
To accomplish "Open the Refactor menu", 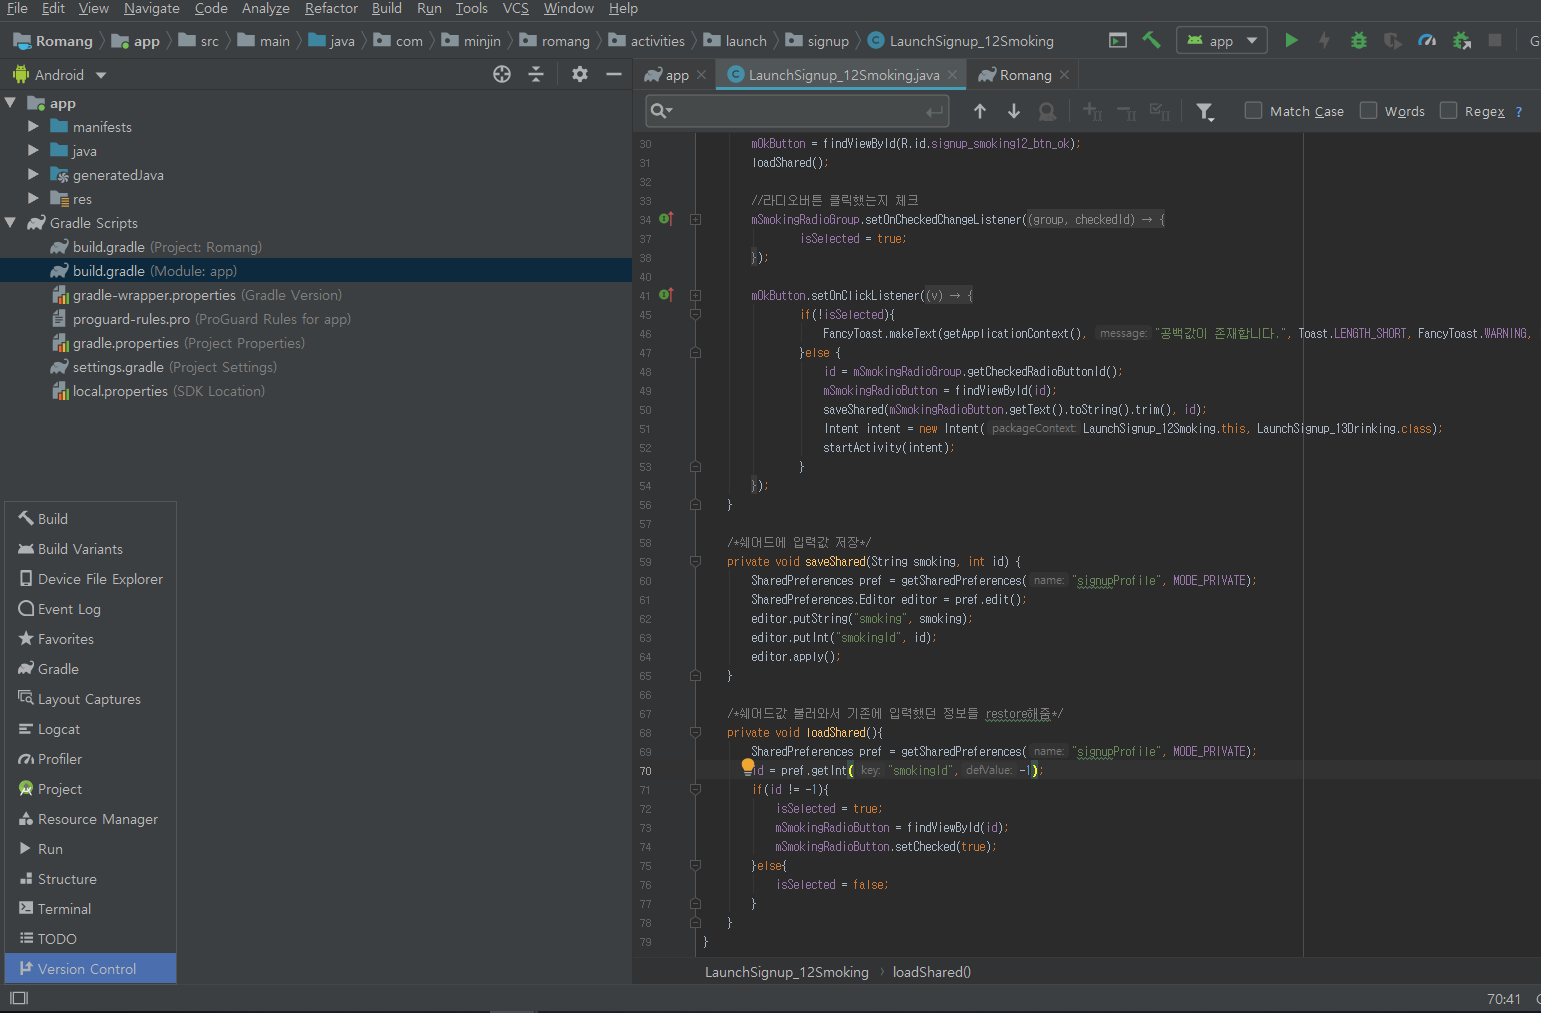I will click(x=331, y=9).
